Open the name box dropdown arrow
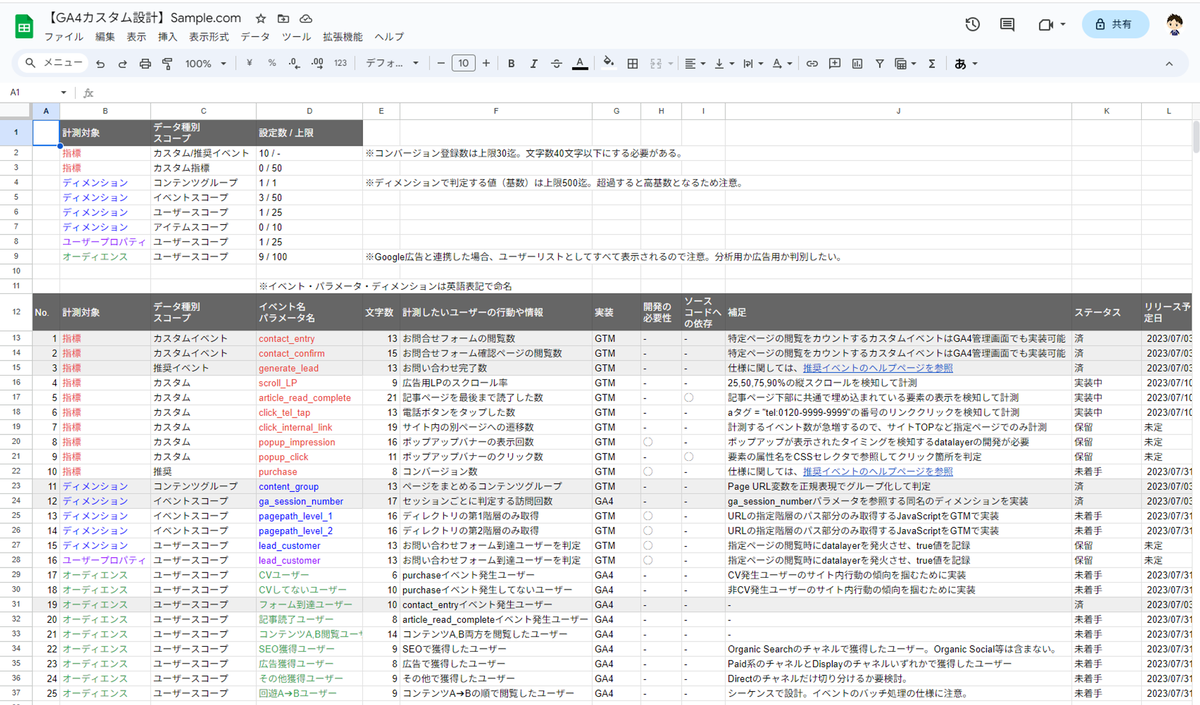This screenshot has width=1200, height=705. [x=64, y=92]
